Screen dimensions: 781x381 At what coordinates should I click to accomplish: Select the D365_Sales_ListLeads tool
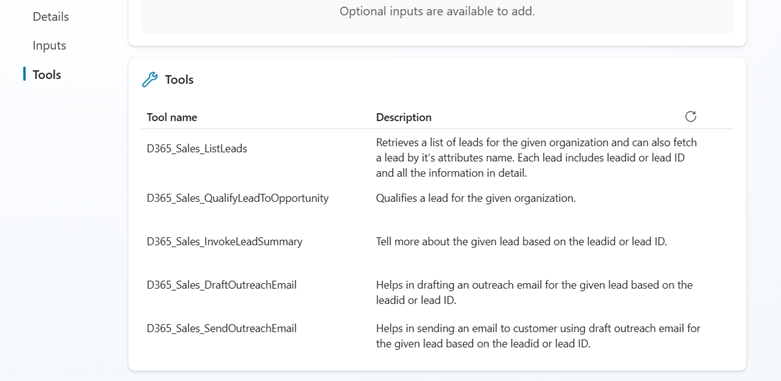pos(197,148)
